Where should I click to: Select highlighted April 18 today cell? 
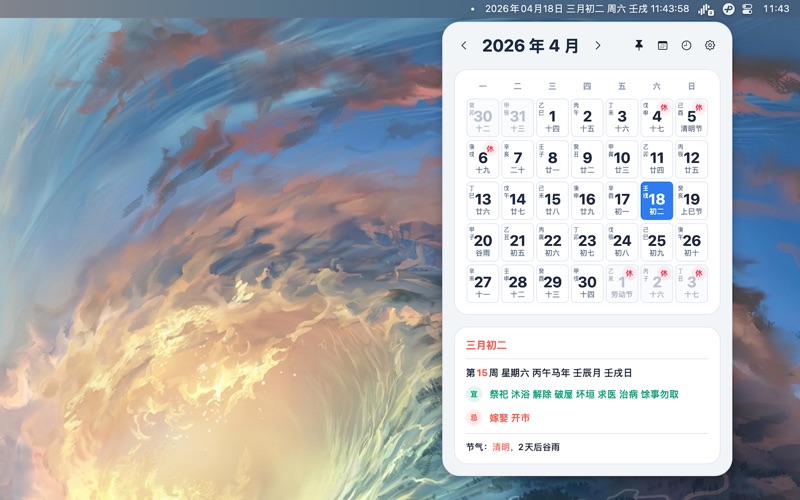click(657, 201)
